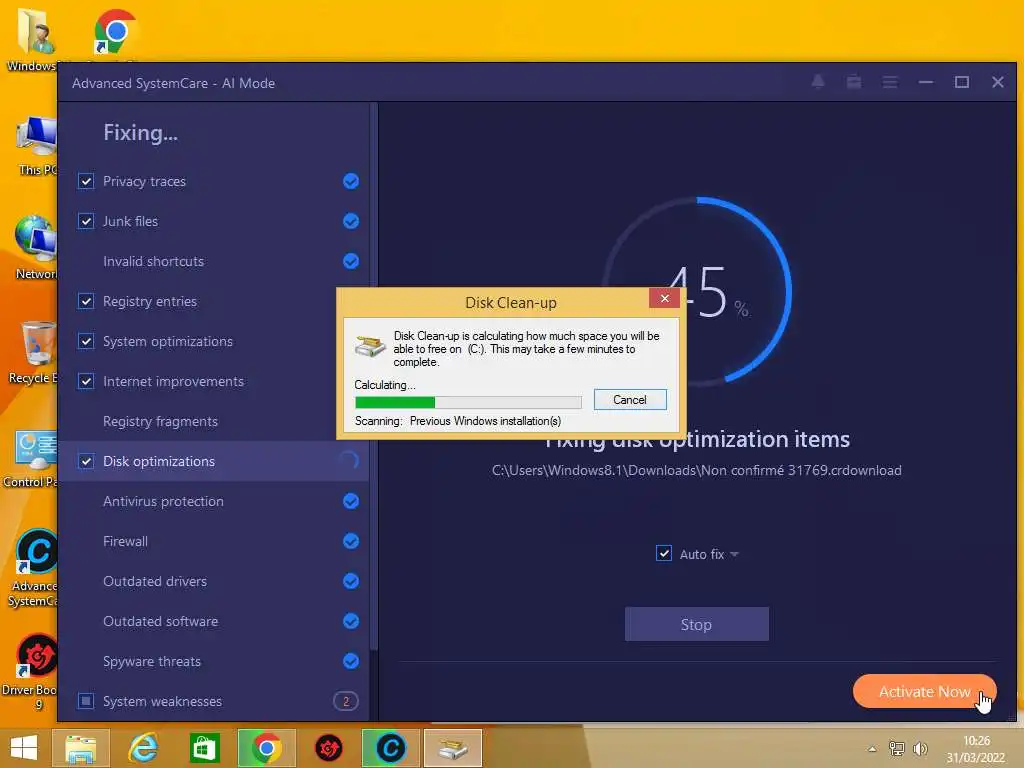The image size is (1024, 768).
Task: Click the notification bell icon in title bar
Action: (818, 82)
